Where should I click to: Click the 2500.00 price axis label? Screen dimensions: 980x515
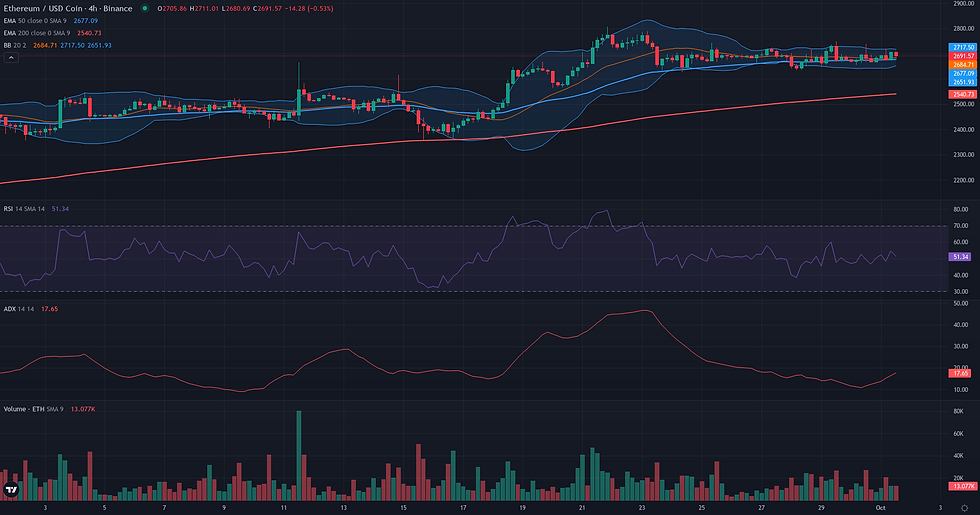click(x=964, y=104)
